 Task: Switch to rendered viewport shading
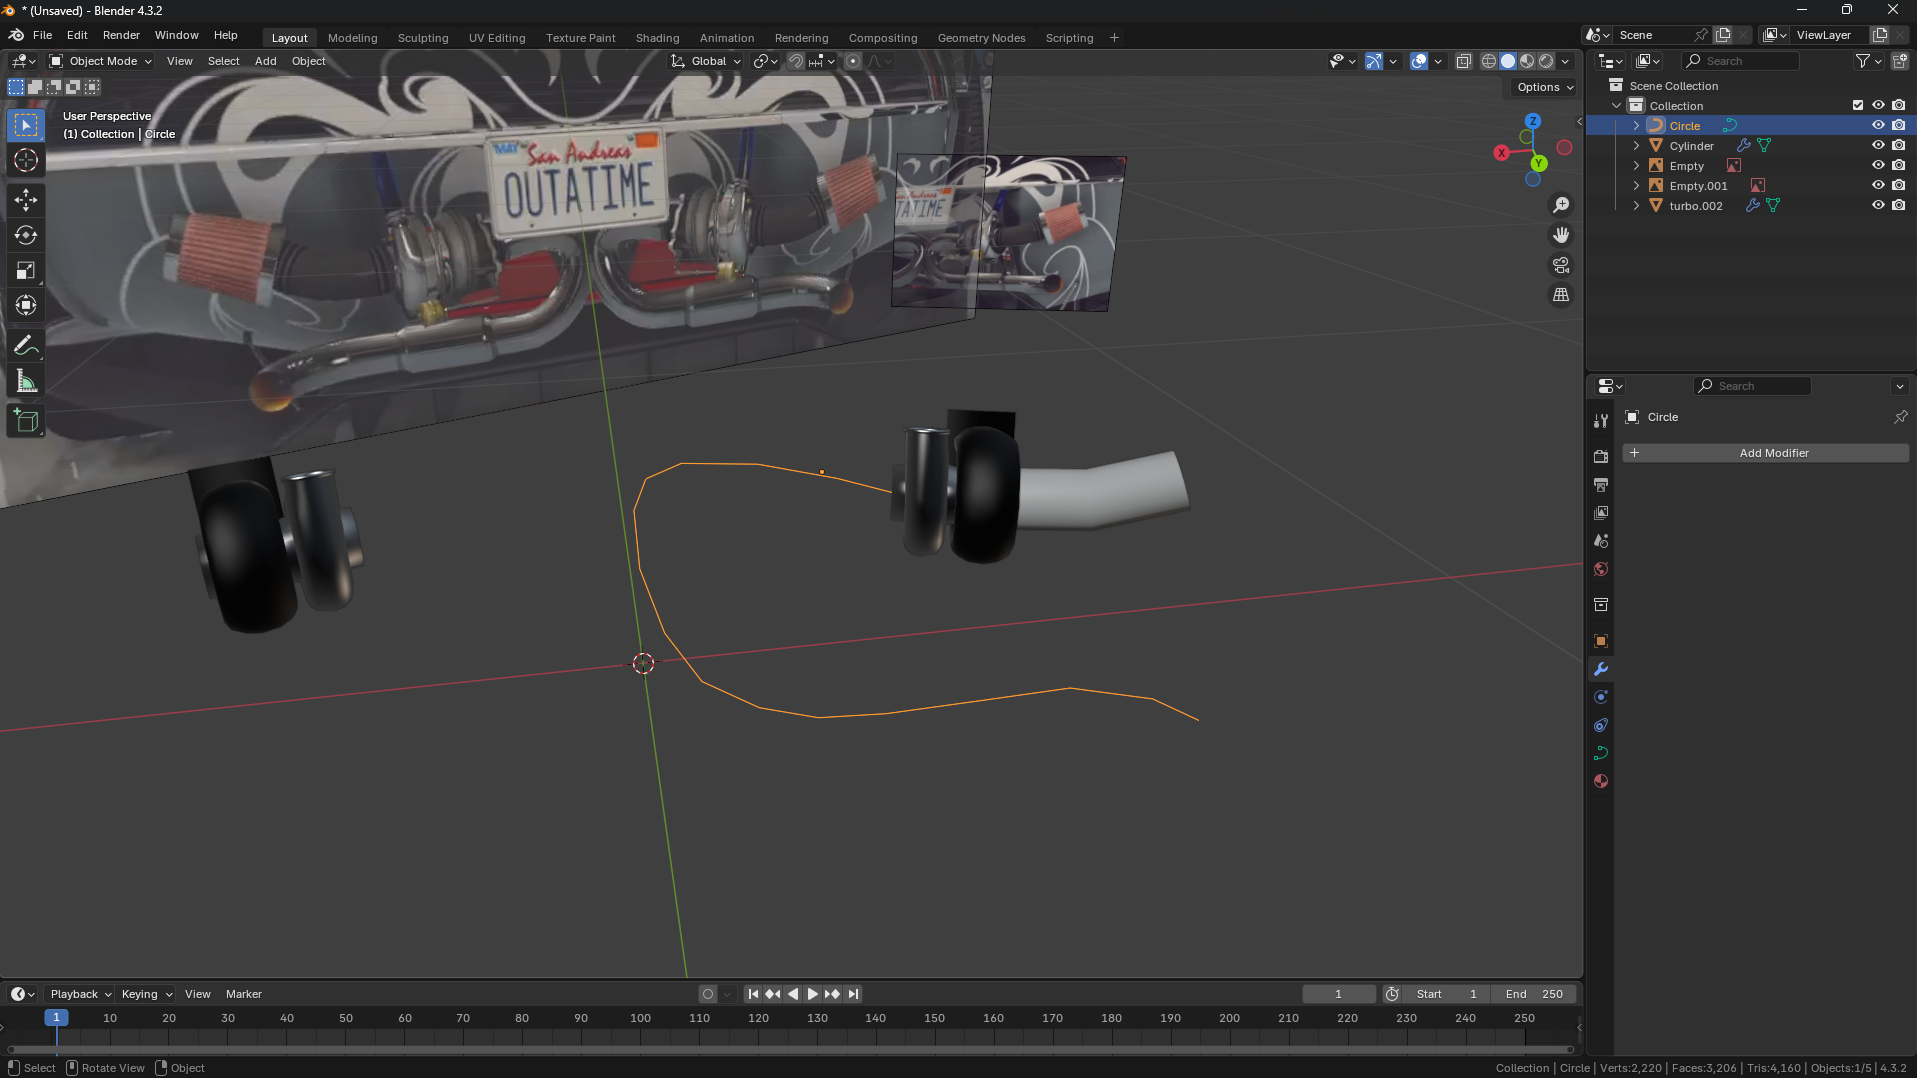pos(1546,61)
